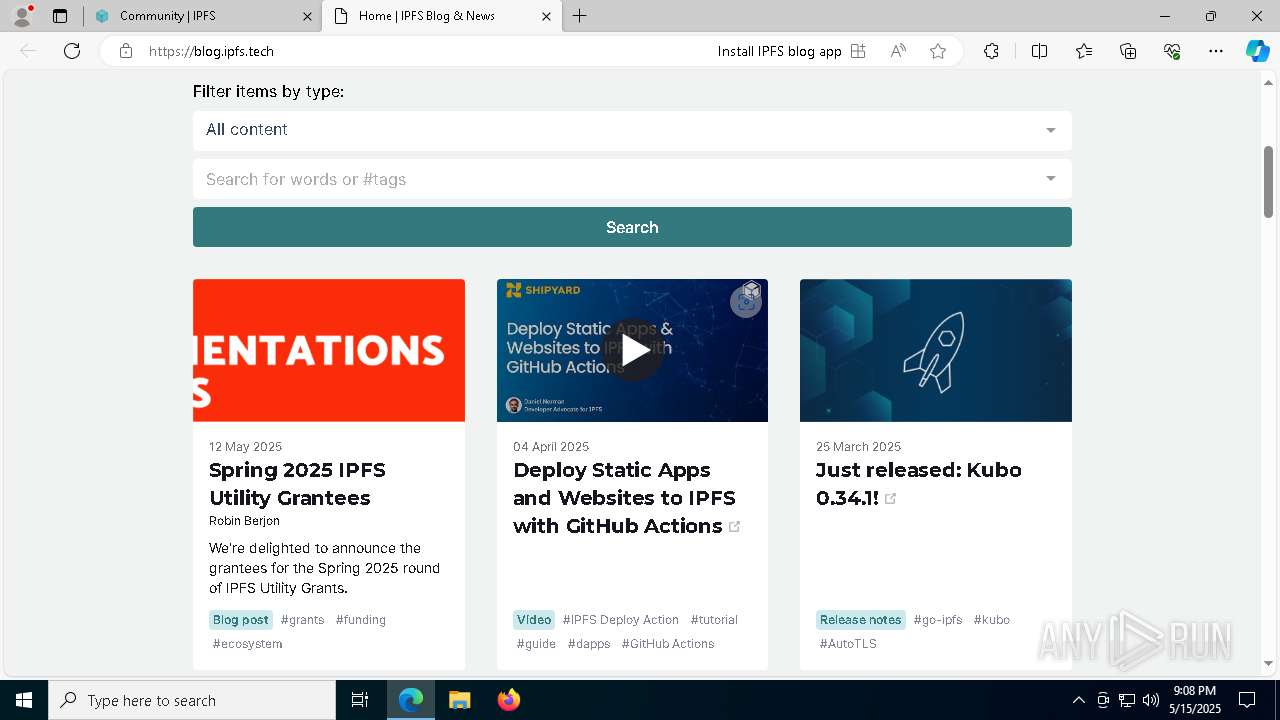The image size is (1280, 720).
Task: Open Settings and more ellipsis menu
Action: (x=1216, y=51)
